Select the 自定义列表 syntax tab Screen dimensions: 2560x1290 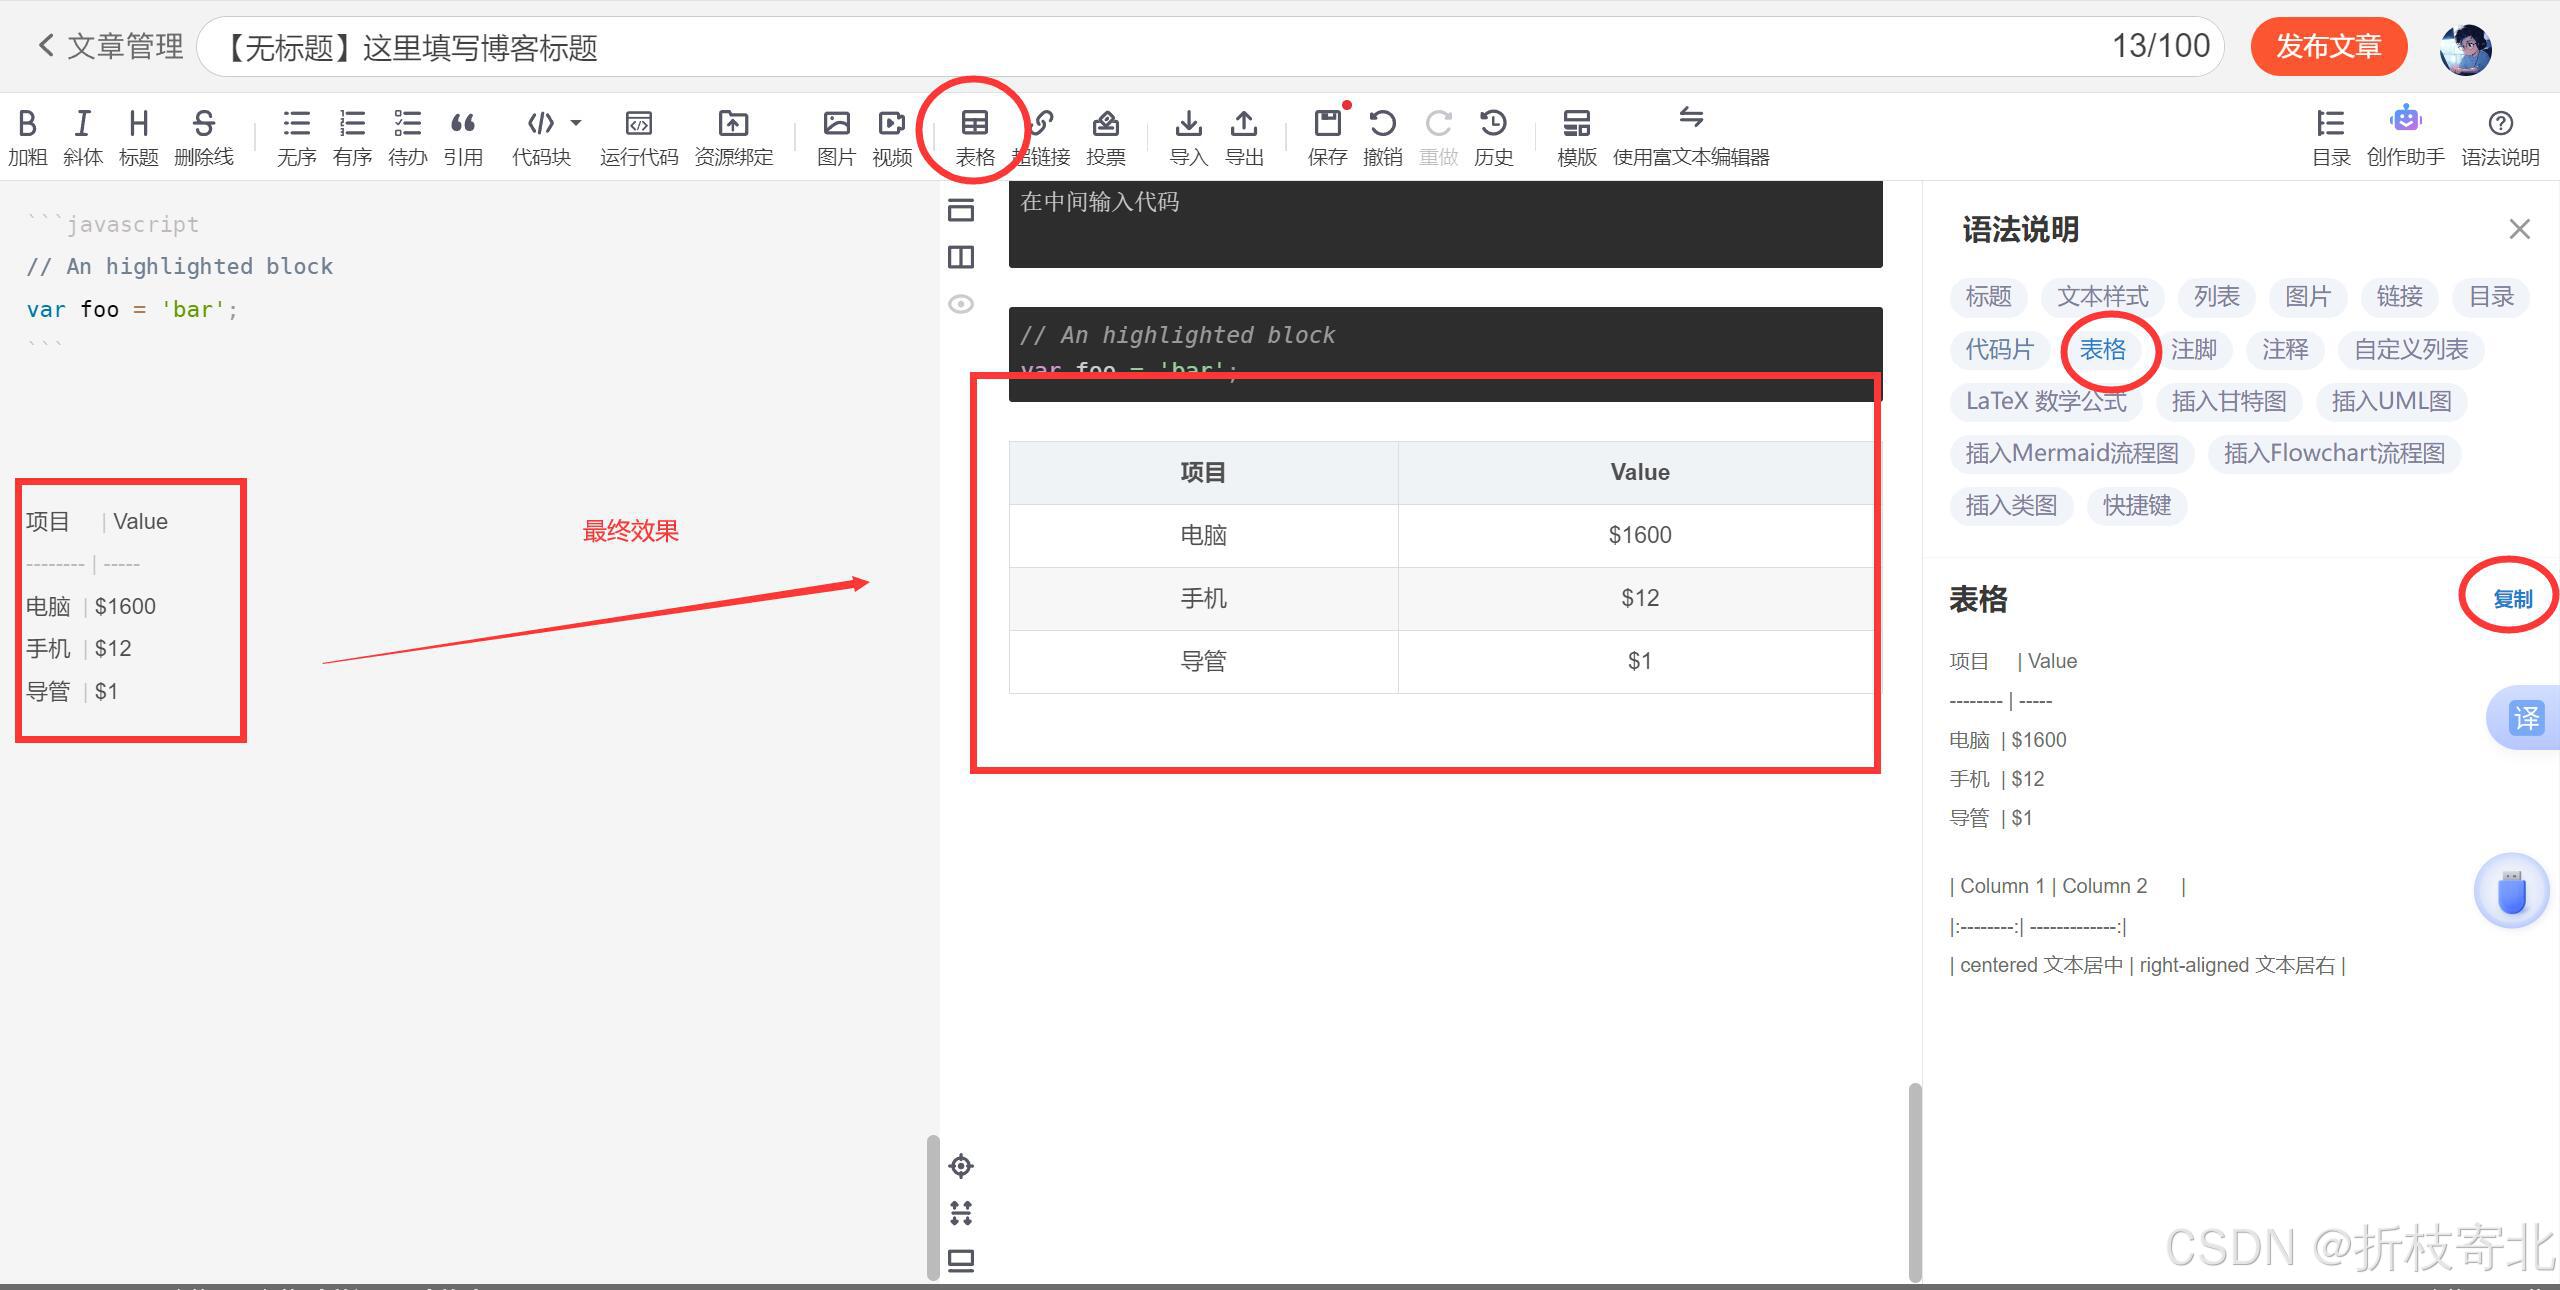[2411, 349]
